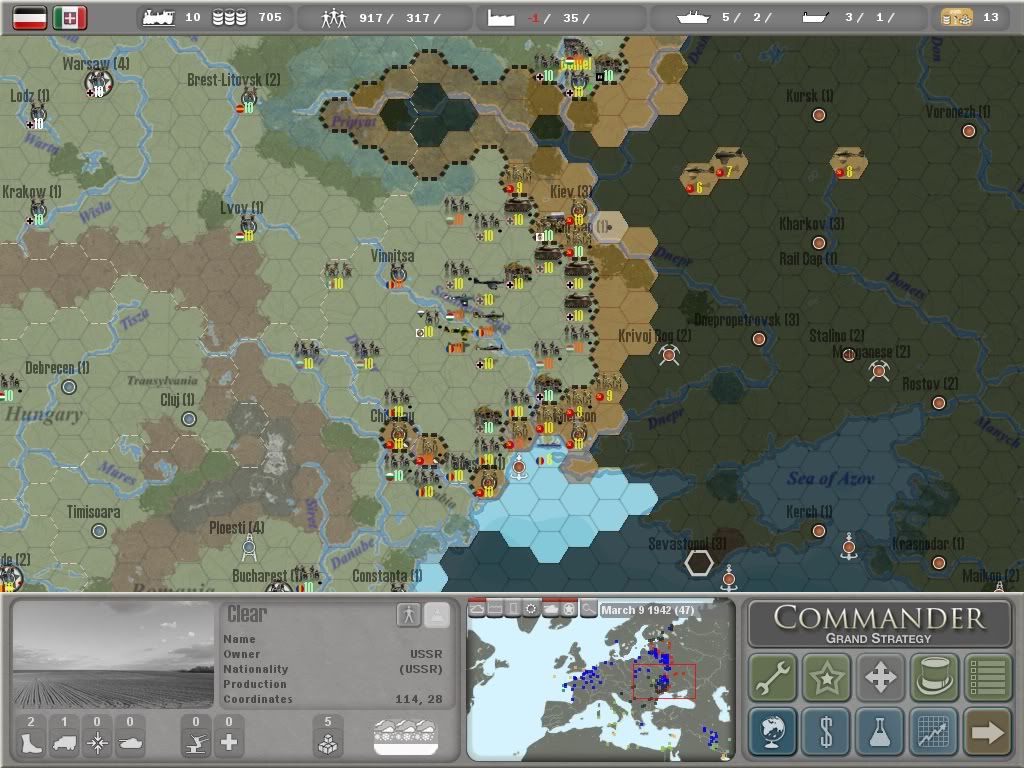The image size is (1024, 768).
Task: Click the Manganese mine icon
Action: (879, 372)
